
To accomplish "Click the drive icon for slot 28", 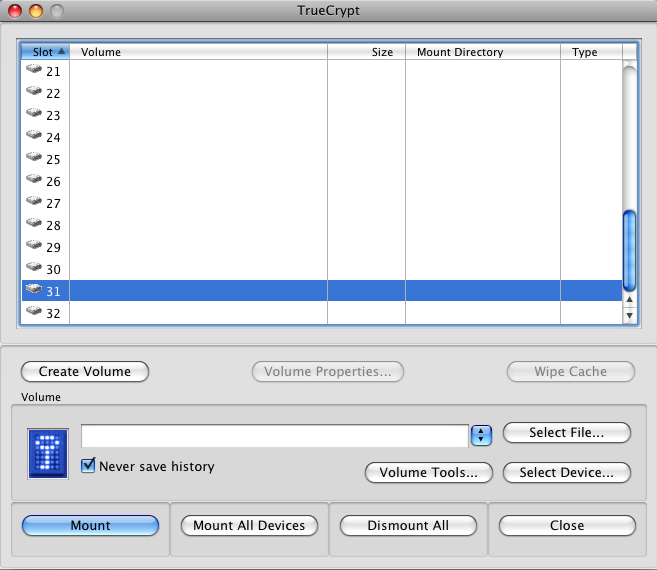I will tap(34, 223).
